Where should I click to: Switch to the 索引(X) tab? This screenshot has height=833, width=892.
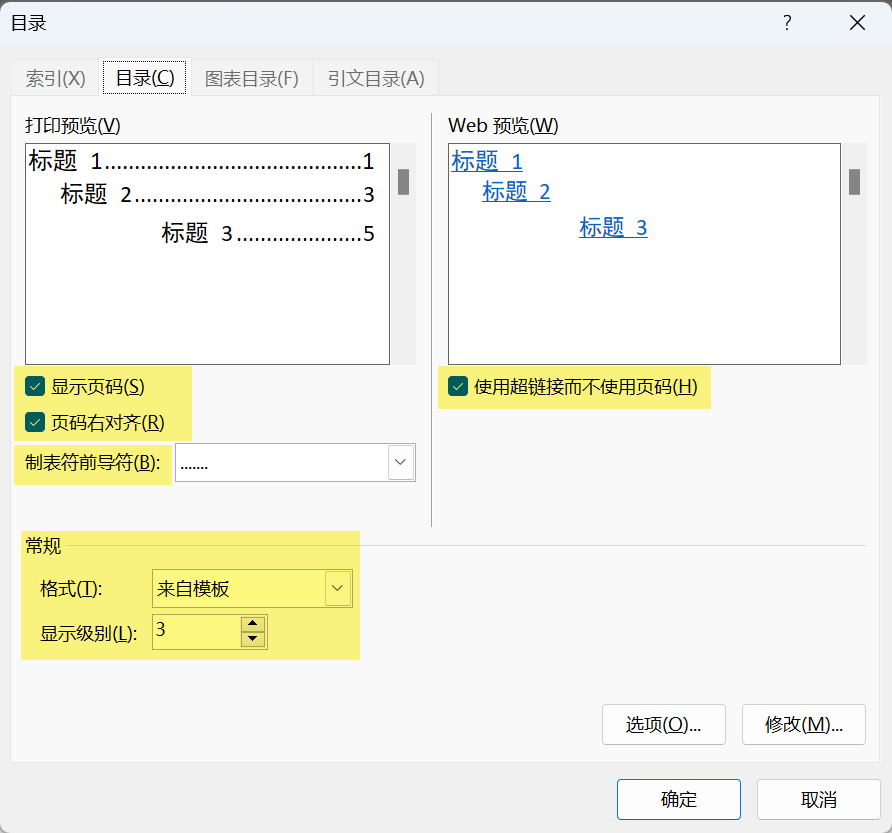(55, 78)
